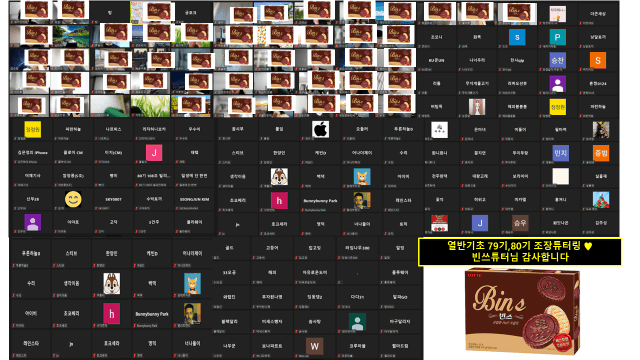Screen dimensions: 640x360
Task: Click the 승우 brown name avatar
Action: 520,223
